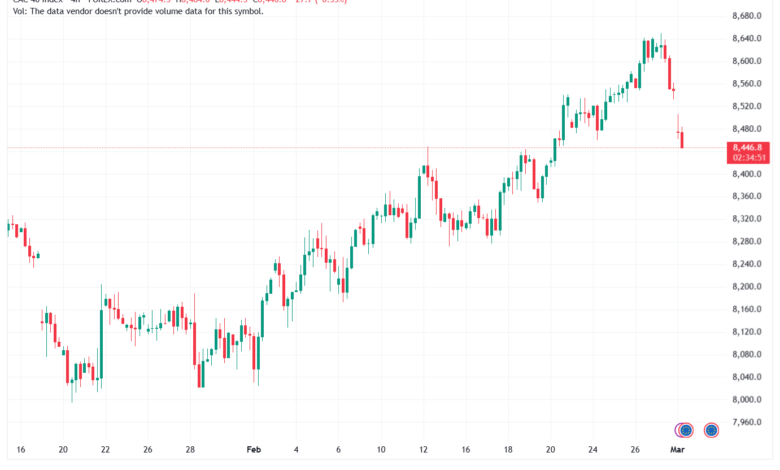Viewport: 780px width, 470px height.
Task: Click the 18 date label on the time axis
Action: click(x=508, y=450)
